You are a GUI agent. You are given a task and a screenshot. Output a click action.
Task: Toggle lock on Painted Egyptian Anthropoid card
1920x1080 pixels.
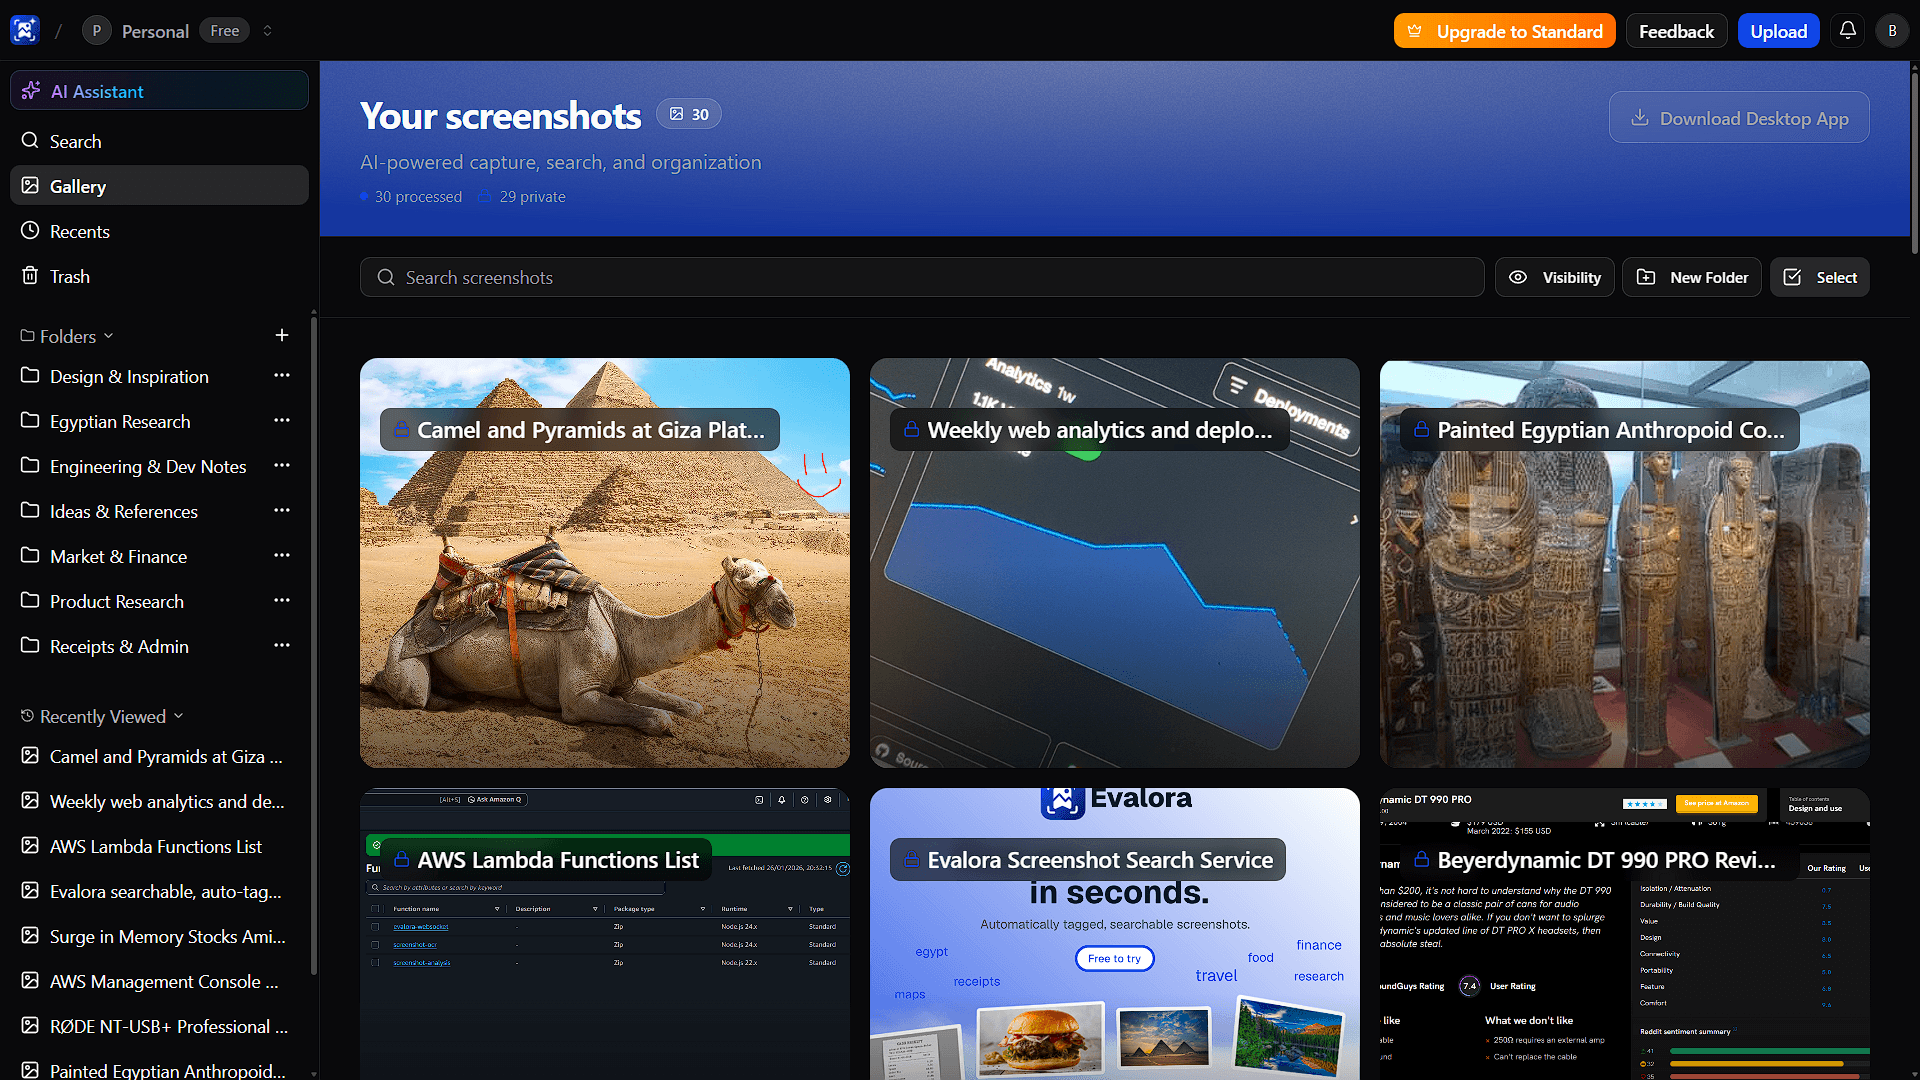point(1421,429)
